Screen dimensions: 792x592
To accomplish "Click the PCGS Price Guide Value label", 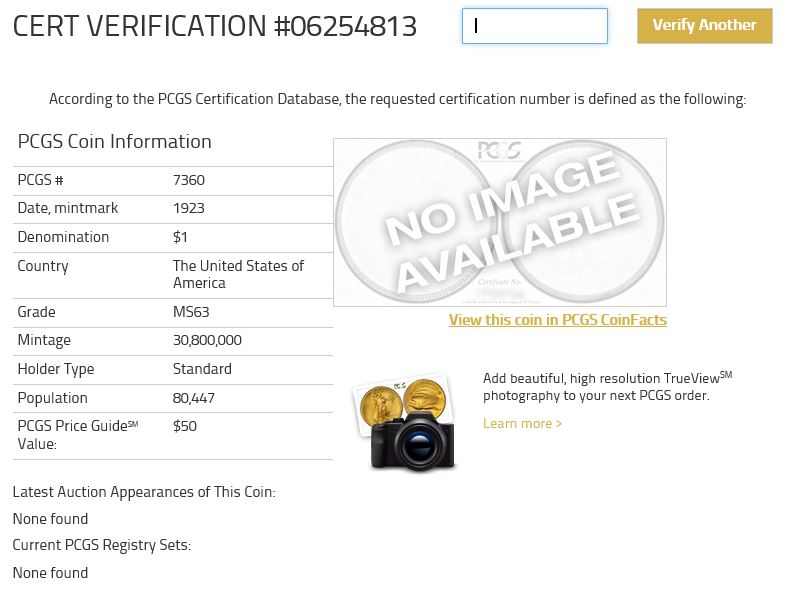I will tap(78, 435).
